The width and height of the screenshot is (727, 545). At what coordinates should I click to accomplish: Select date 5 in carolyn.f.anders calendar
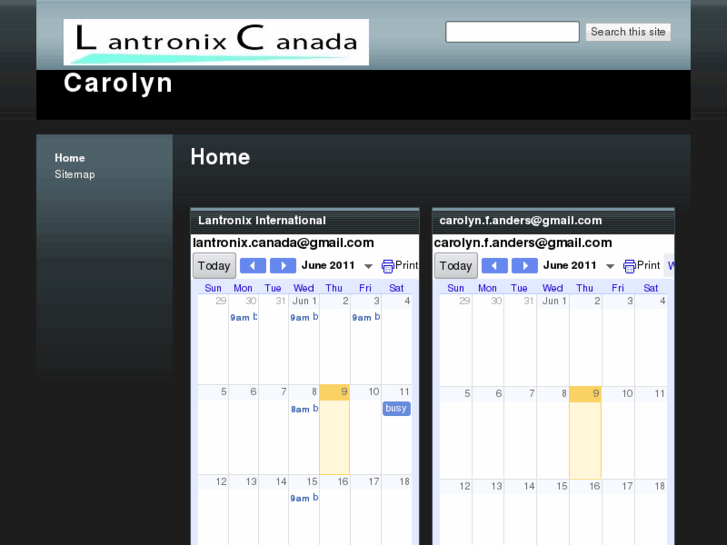coord(467,394)
